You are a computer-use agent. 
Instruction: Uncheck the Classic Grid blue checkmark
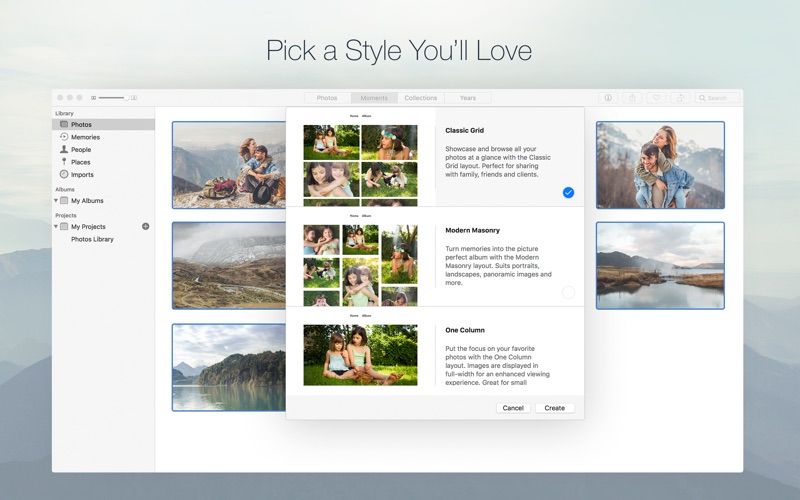coord(568,192)
